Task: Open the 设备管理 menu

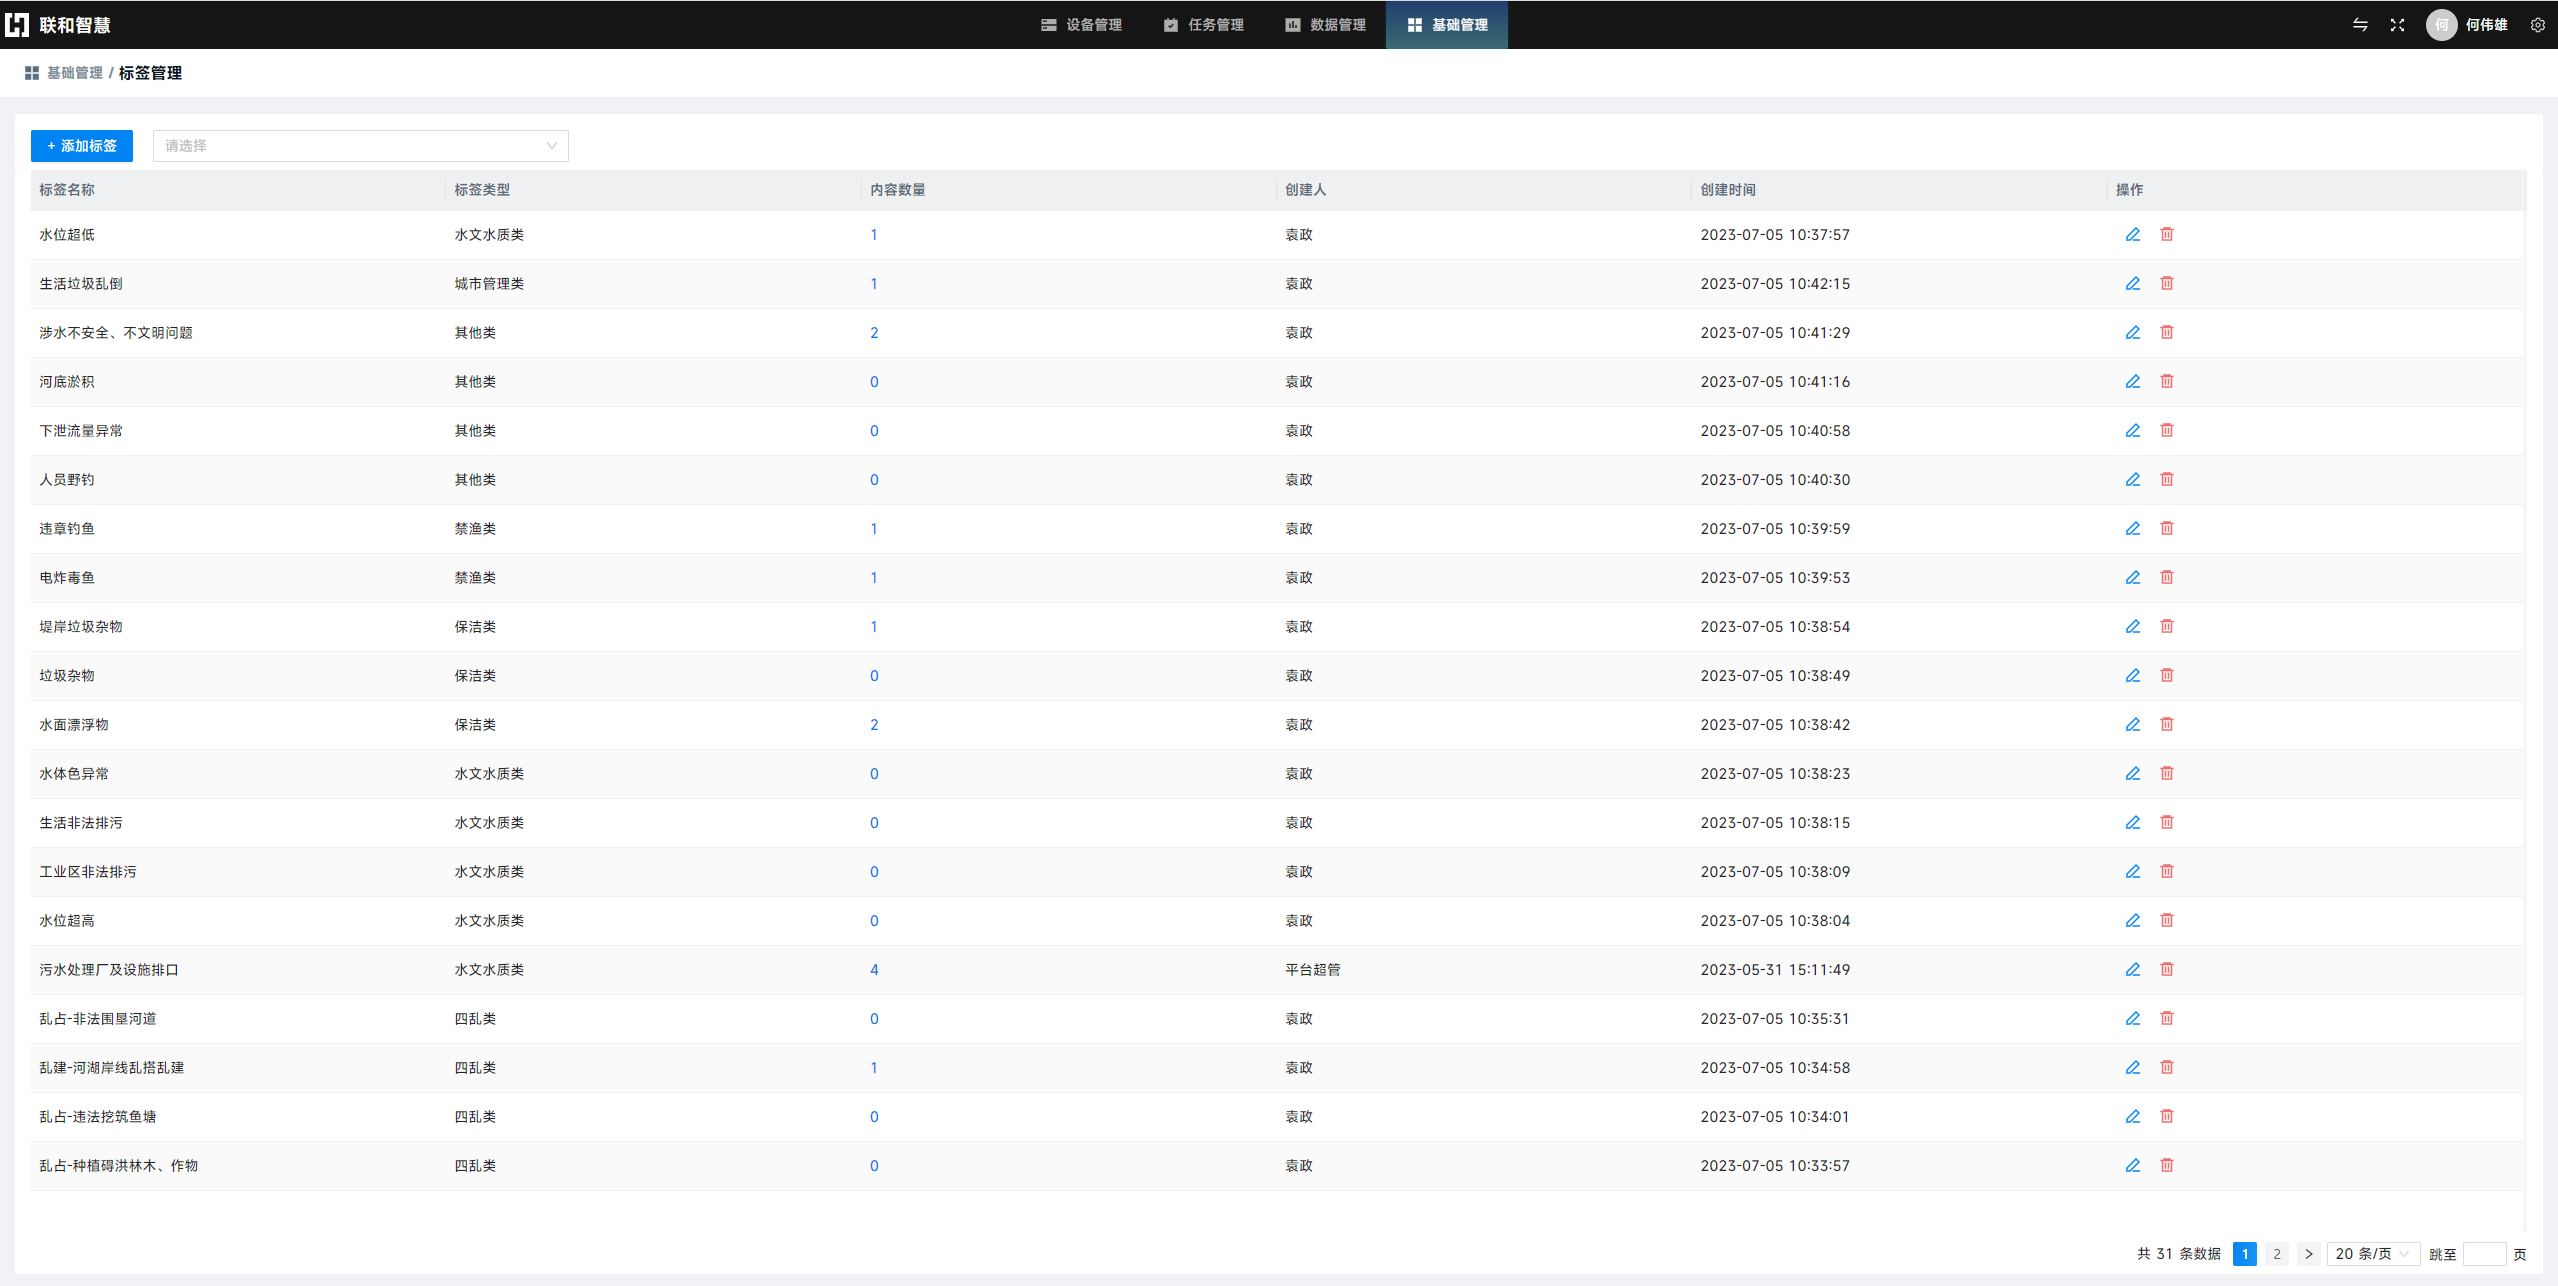Action: (x=1081, y=25)
